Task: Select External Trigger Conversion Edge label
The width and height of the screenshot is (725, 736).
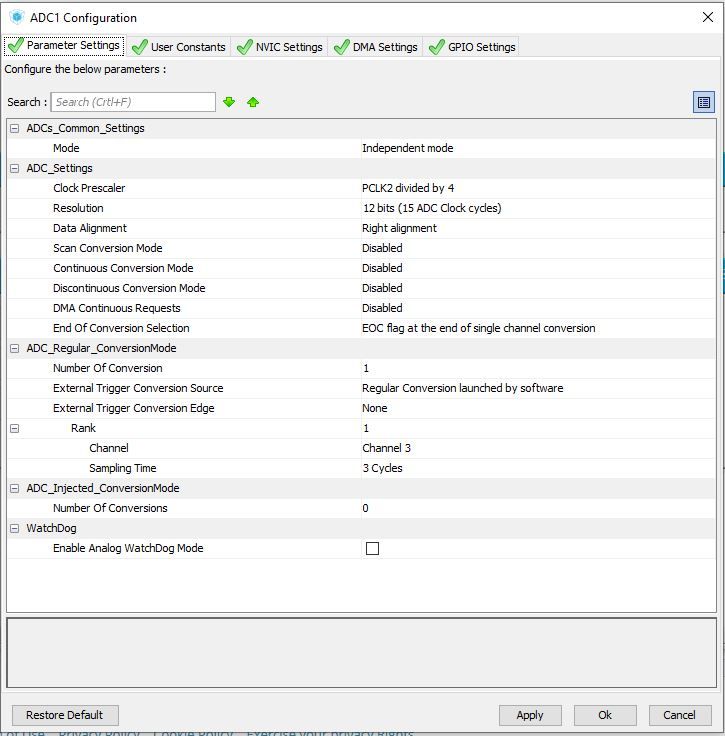Action: pyautogui.click(x=134, y=408)
